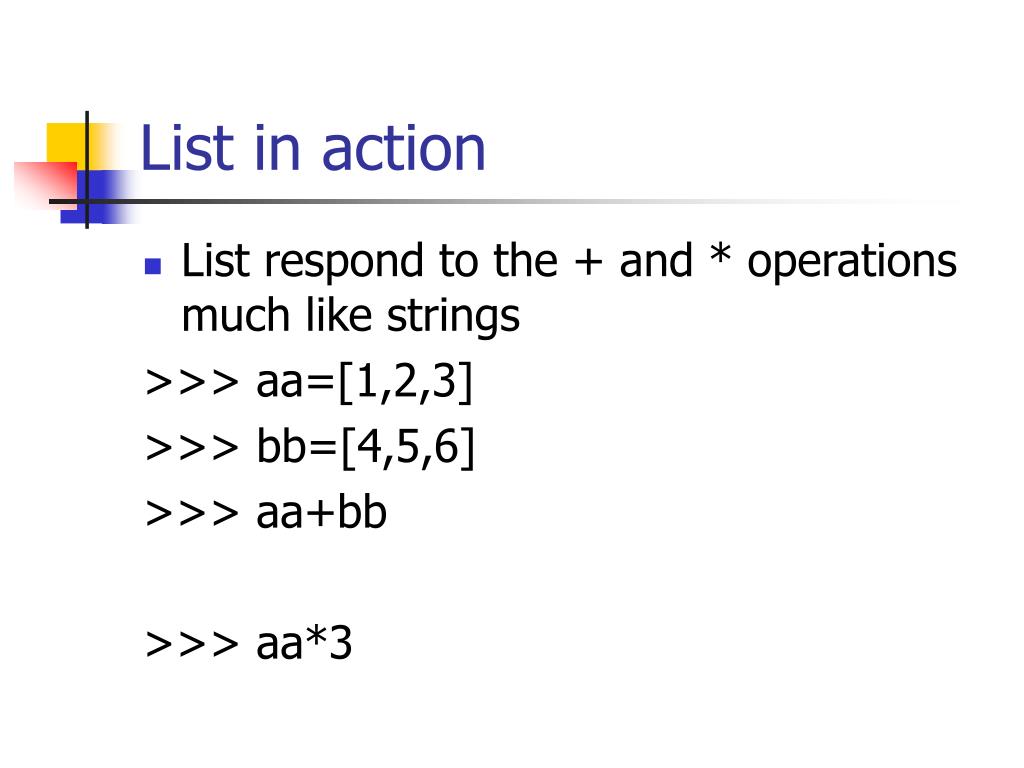The image size is (1024, 768).
Task: Click the vertical black line in logo
Action: pos(87,170)
